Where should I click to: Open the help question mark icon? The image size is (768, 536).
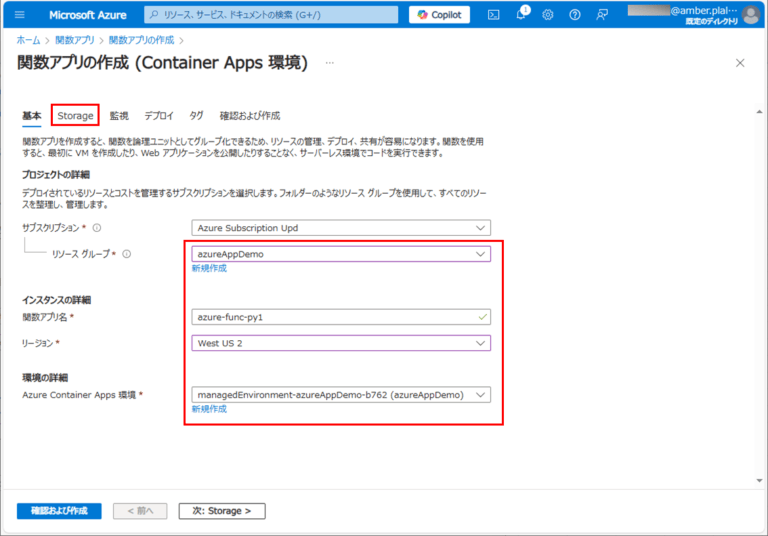point(575,14)
